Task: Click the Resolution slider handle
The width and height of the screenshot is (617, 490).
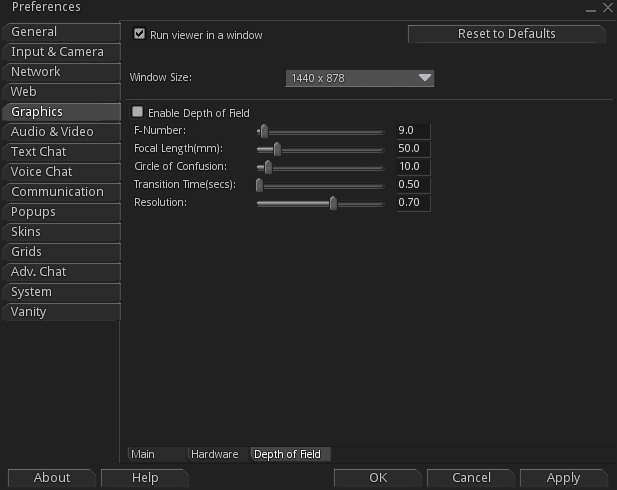Action: pos(333,203)
